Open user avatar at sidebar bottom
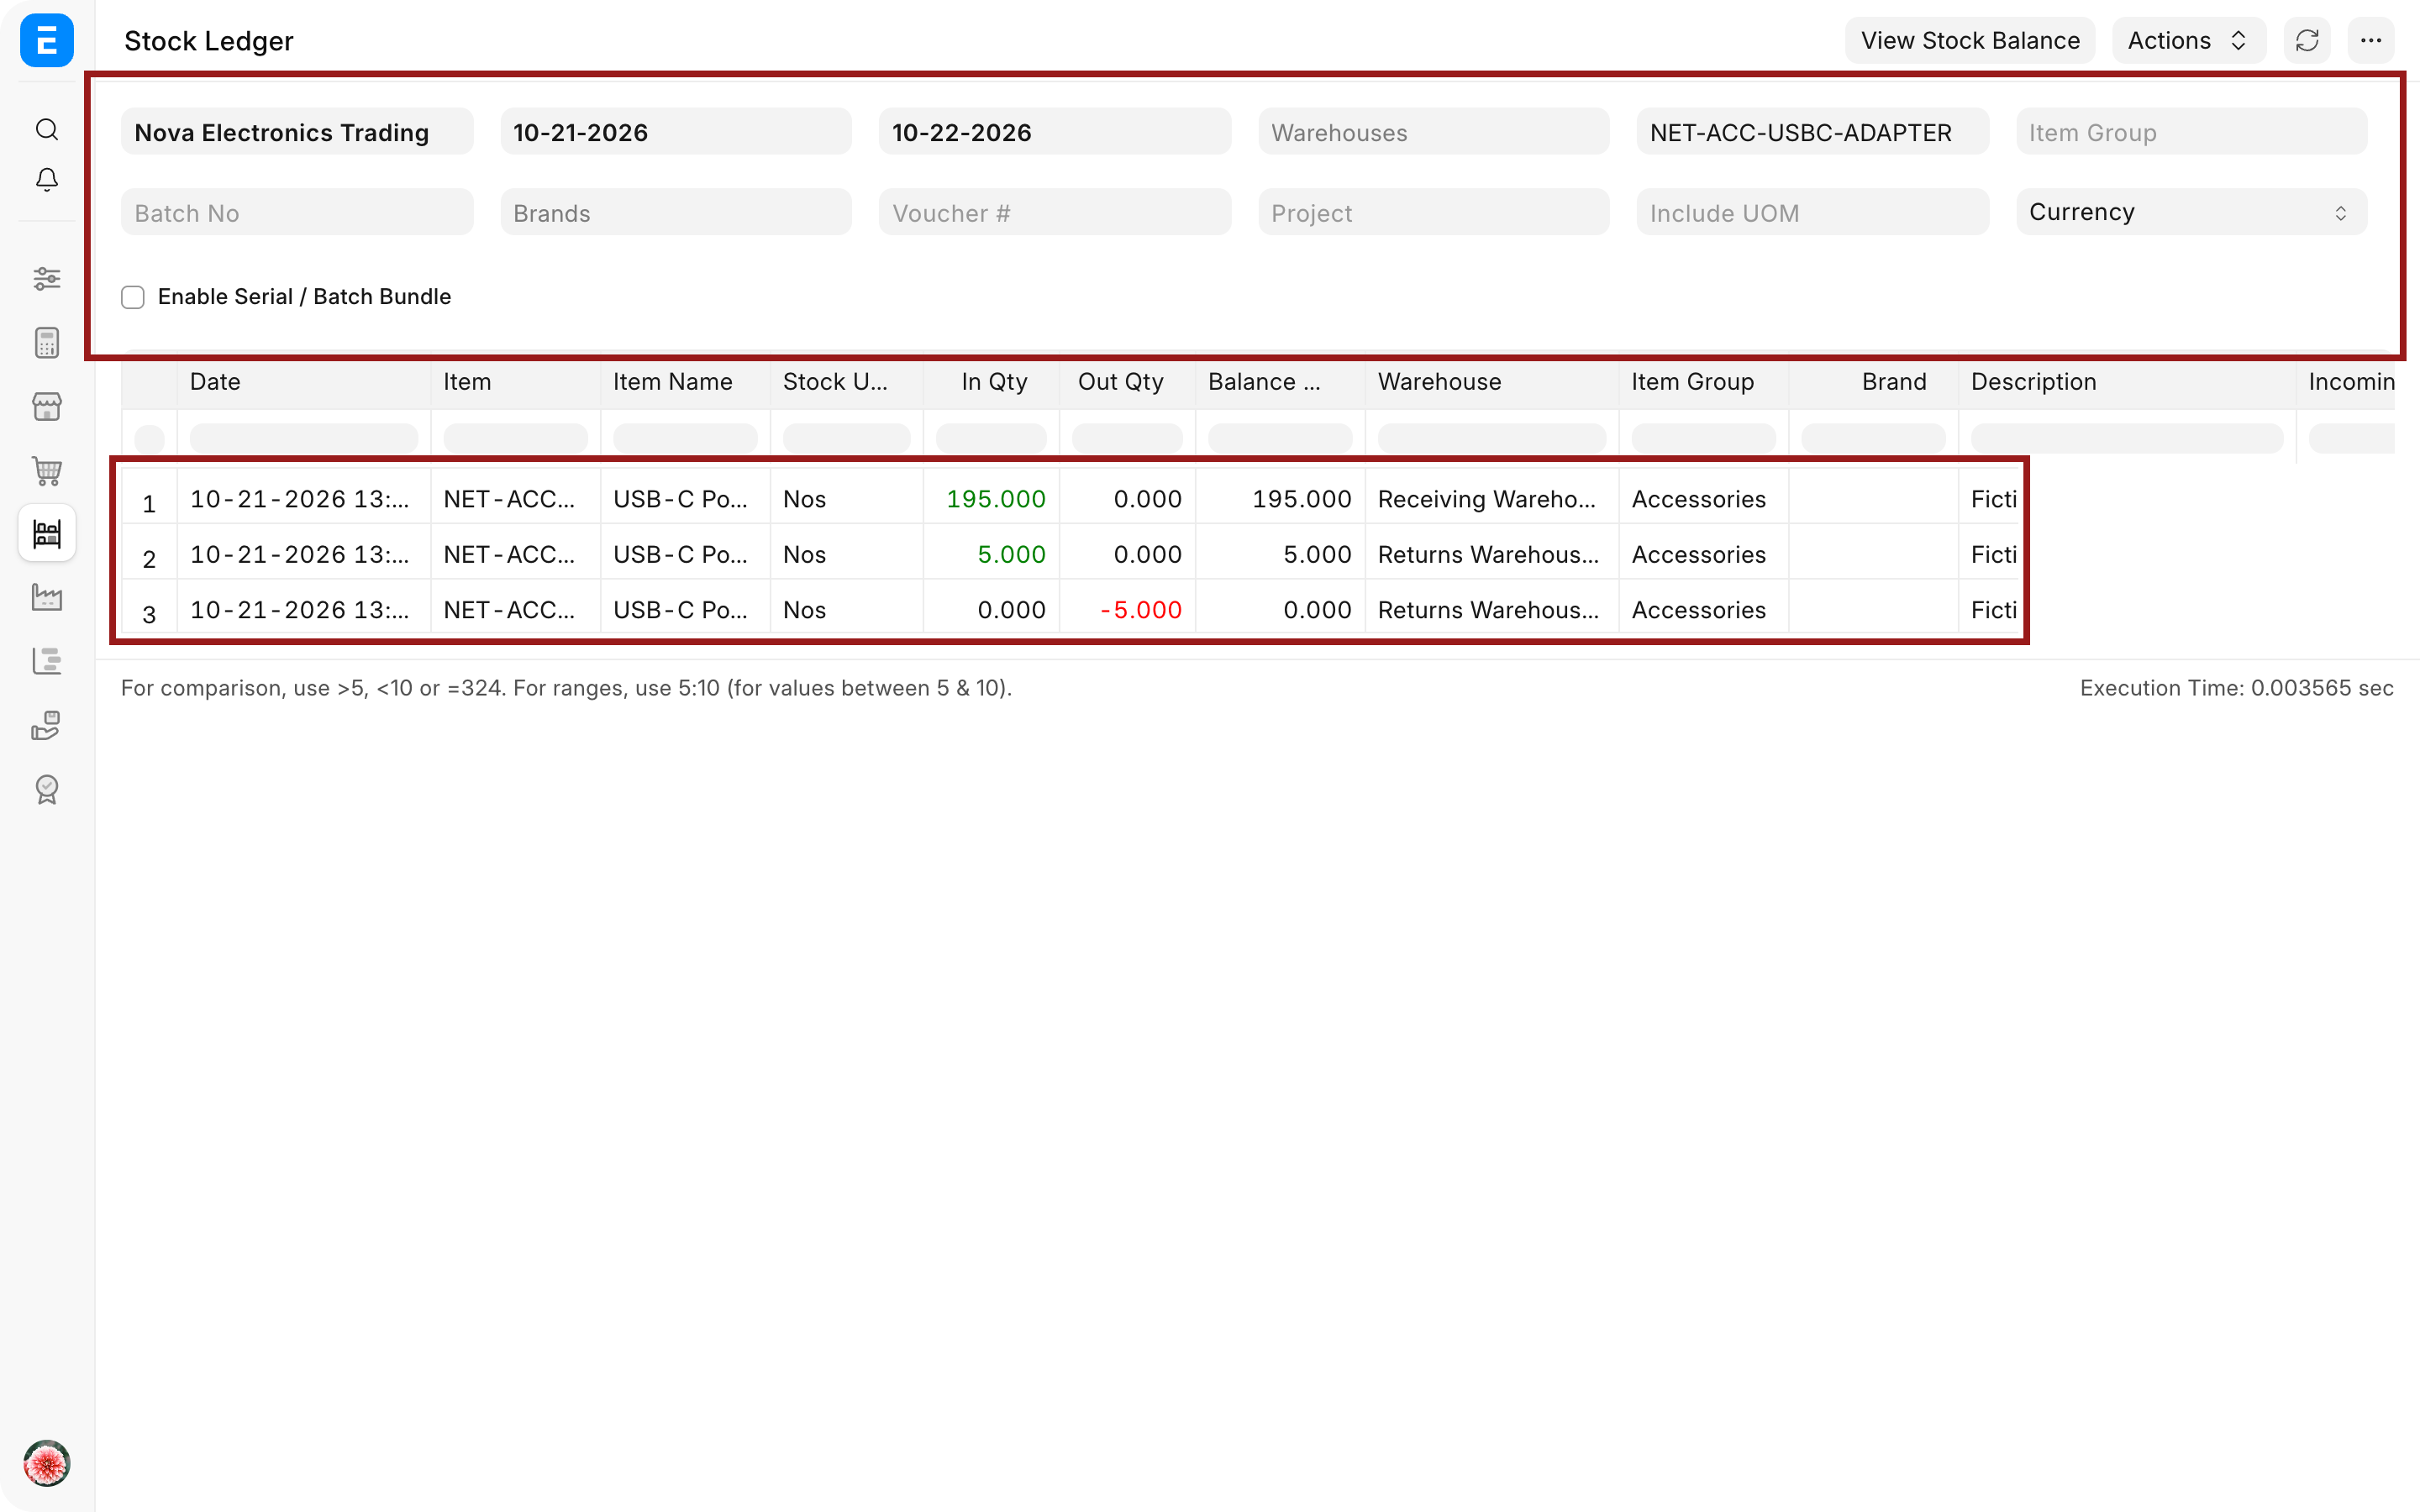 (x=47, y=1464)
